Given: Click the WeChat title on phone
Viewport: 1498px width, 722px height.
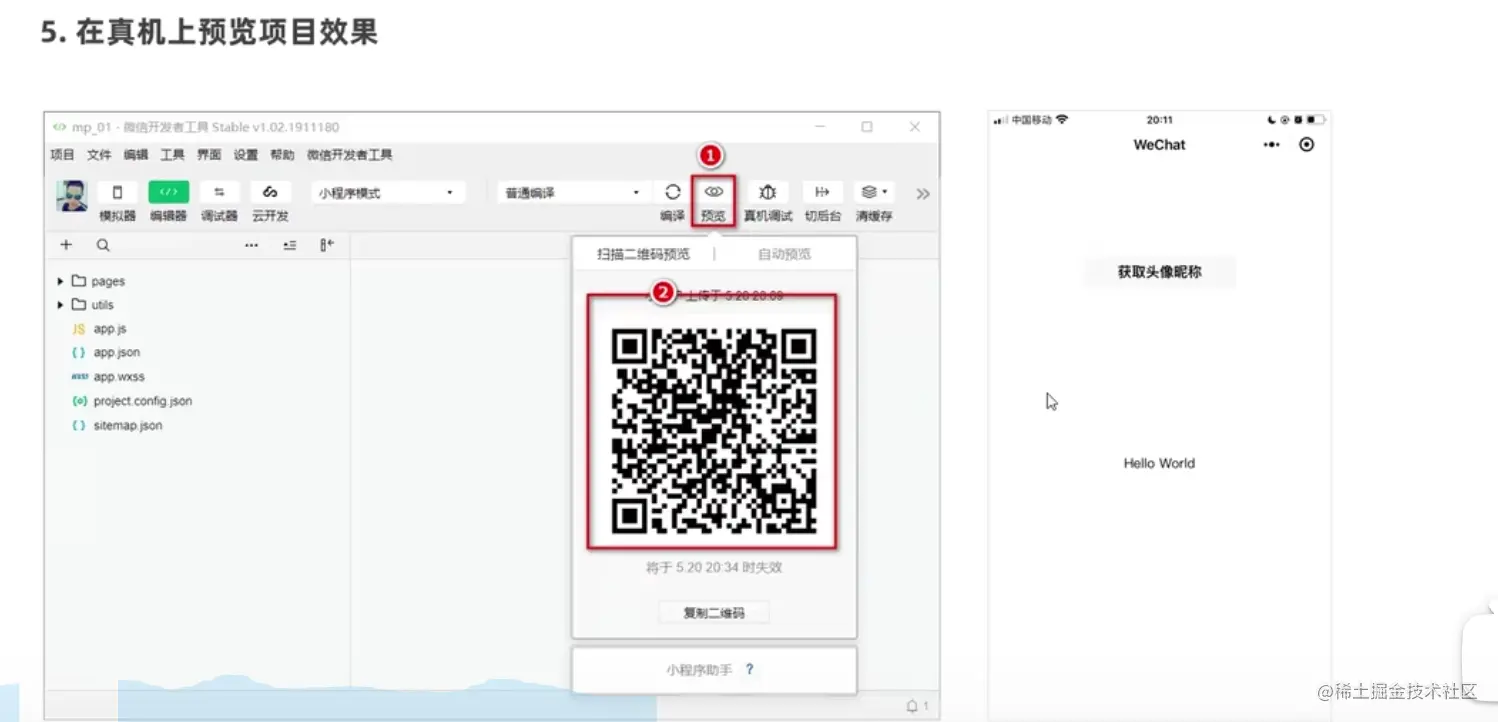Looking at the screenshot, I should (x=1159, y=145).
